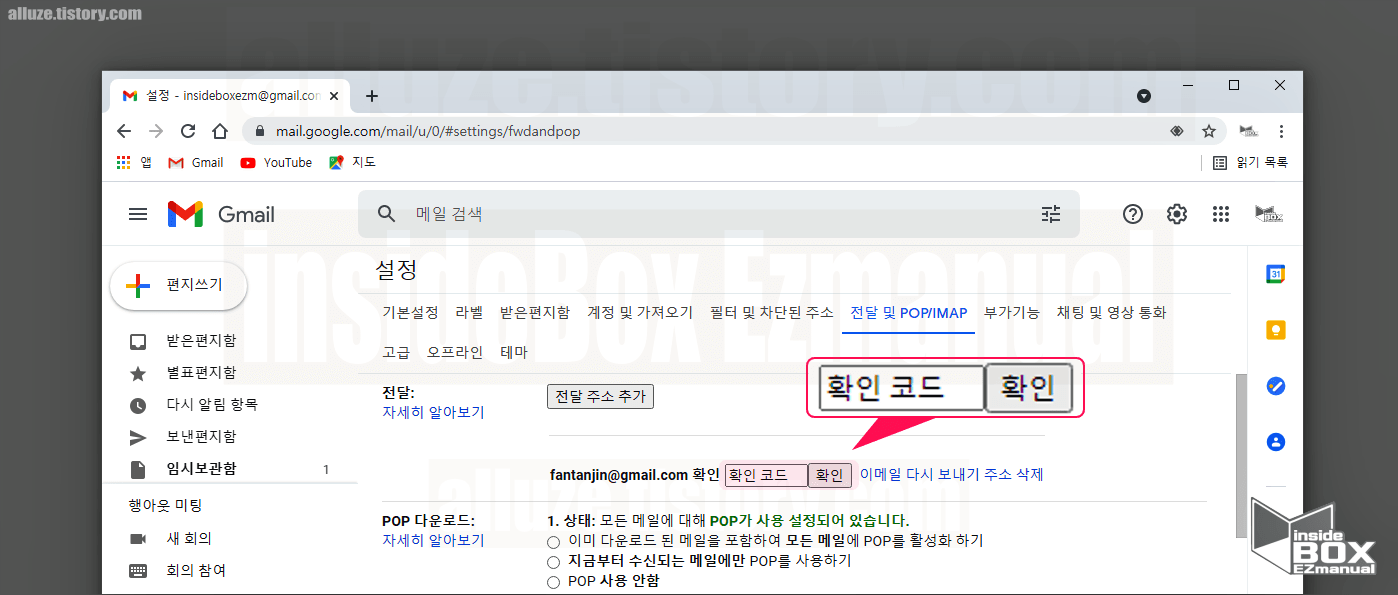The image size is (1398, 595).
Task: Click the 전달 주소 추가 button
Action: point(600,396)
